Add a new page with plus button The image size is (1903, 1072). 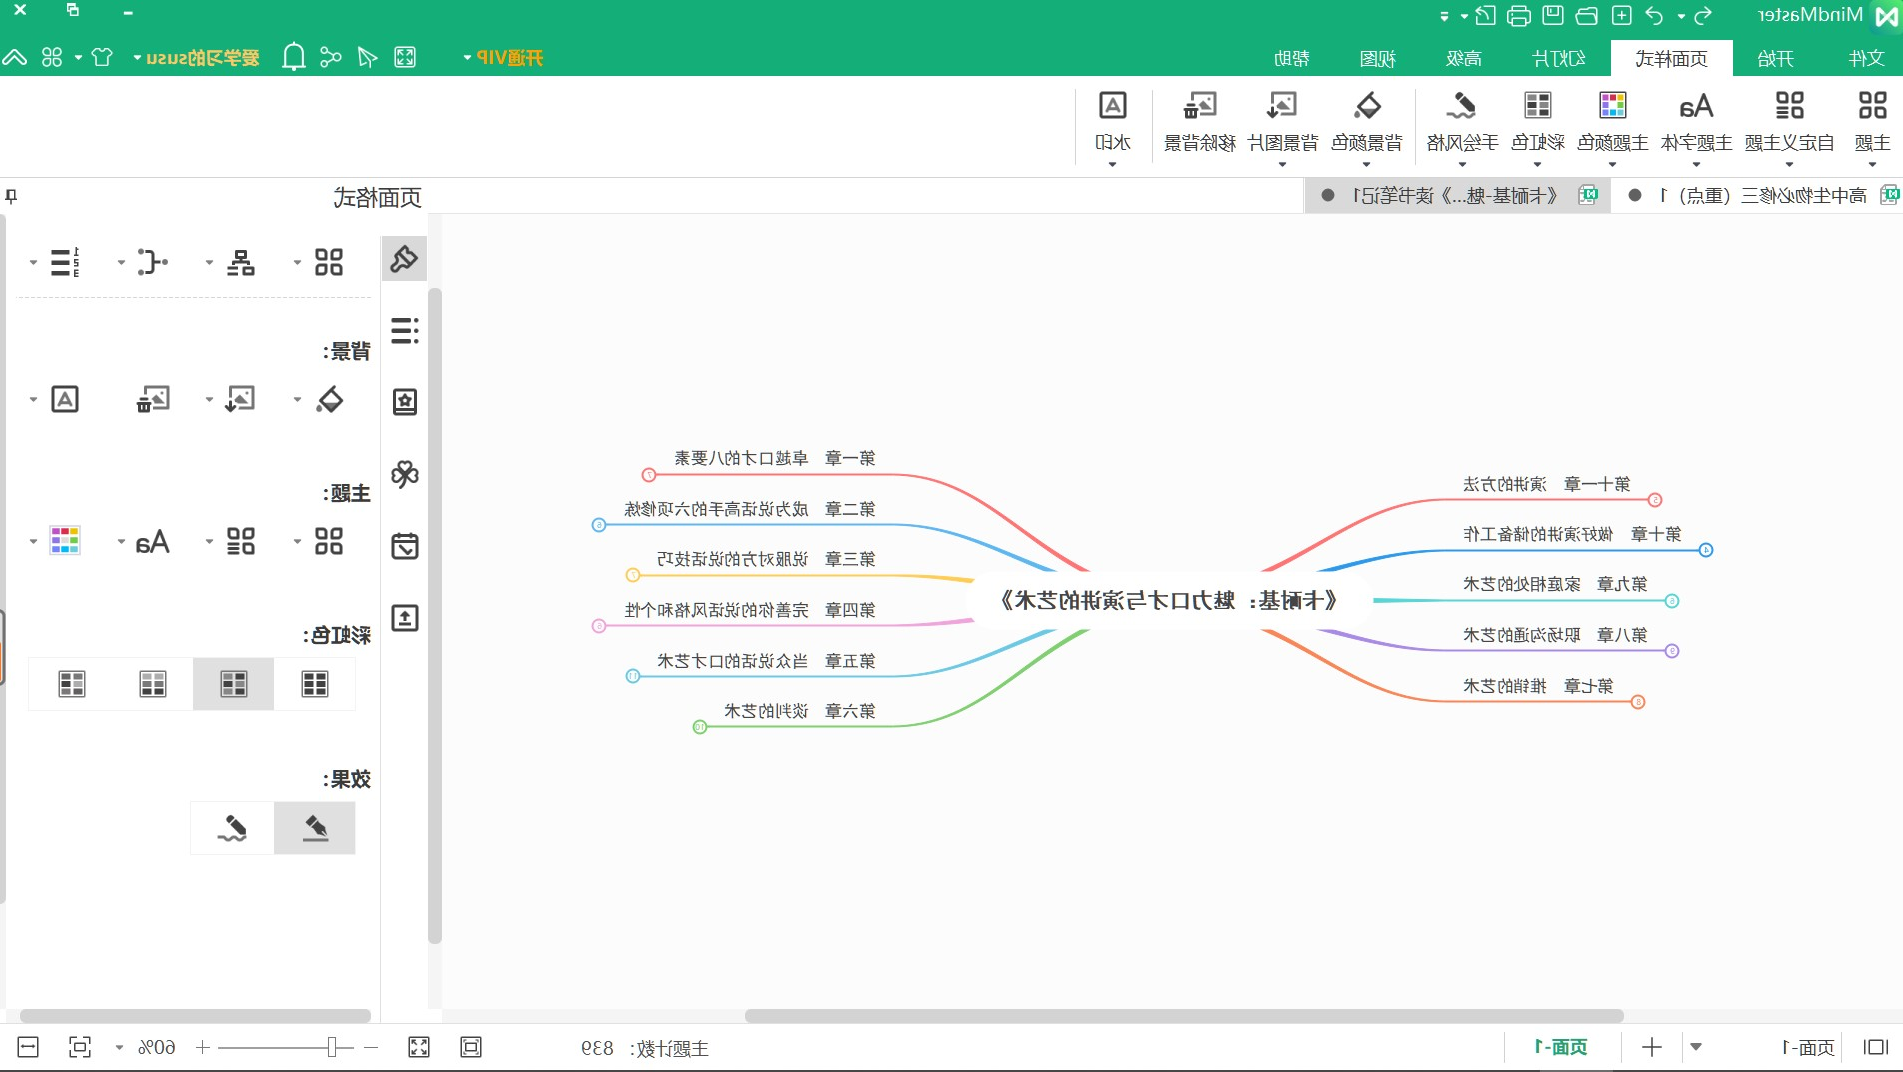click(x=1651, y=1048)
